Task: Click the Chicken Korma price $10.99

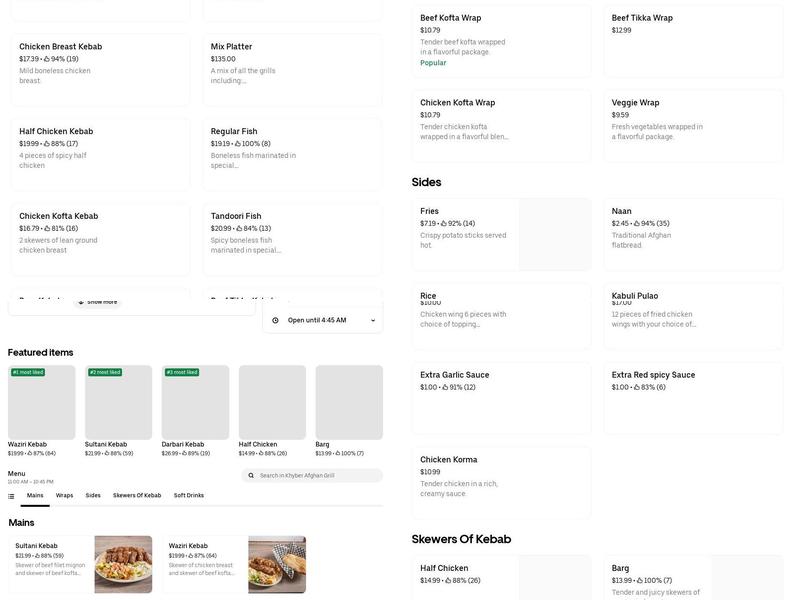Action: [430, 472]
